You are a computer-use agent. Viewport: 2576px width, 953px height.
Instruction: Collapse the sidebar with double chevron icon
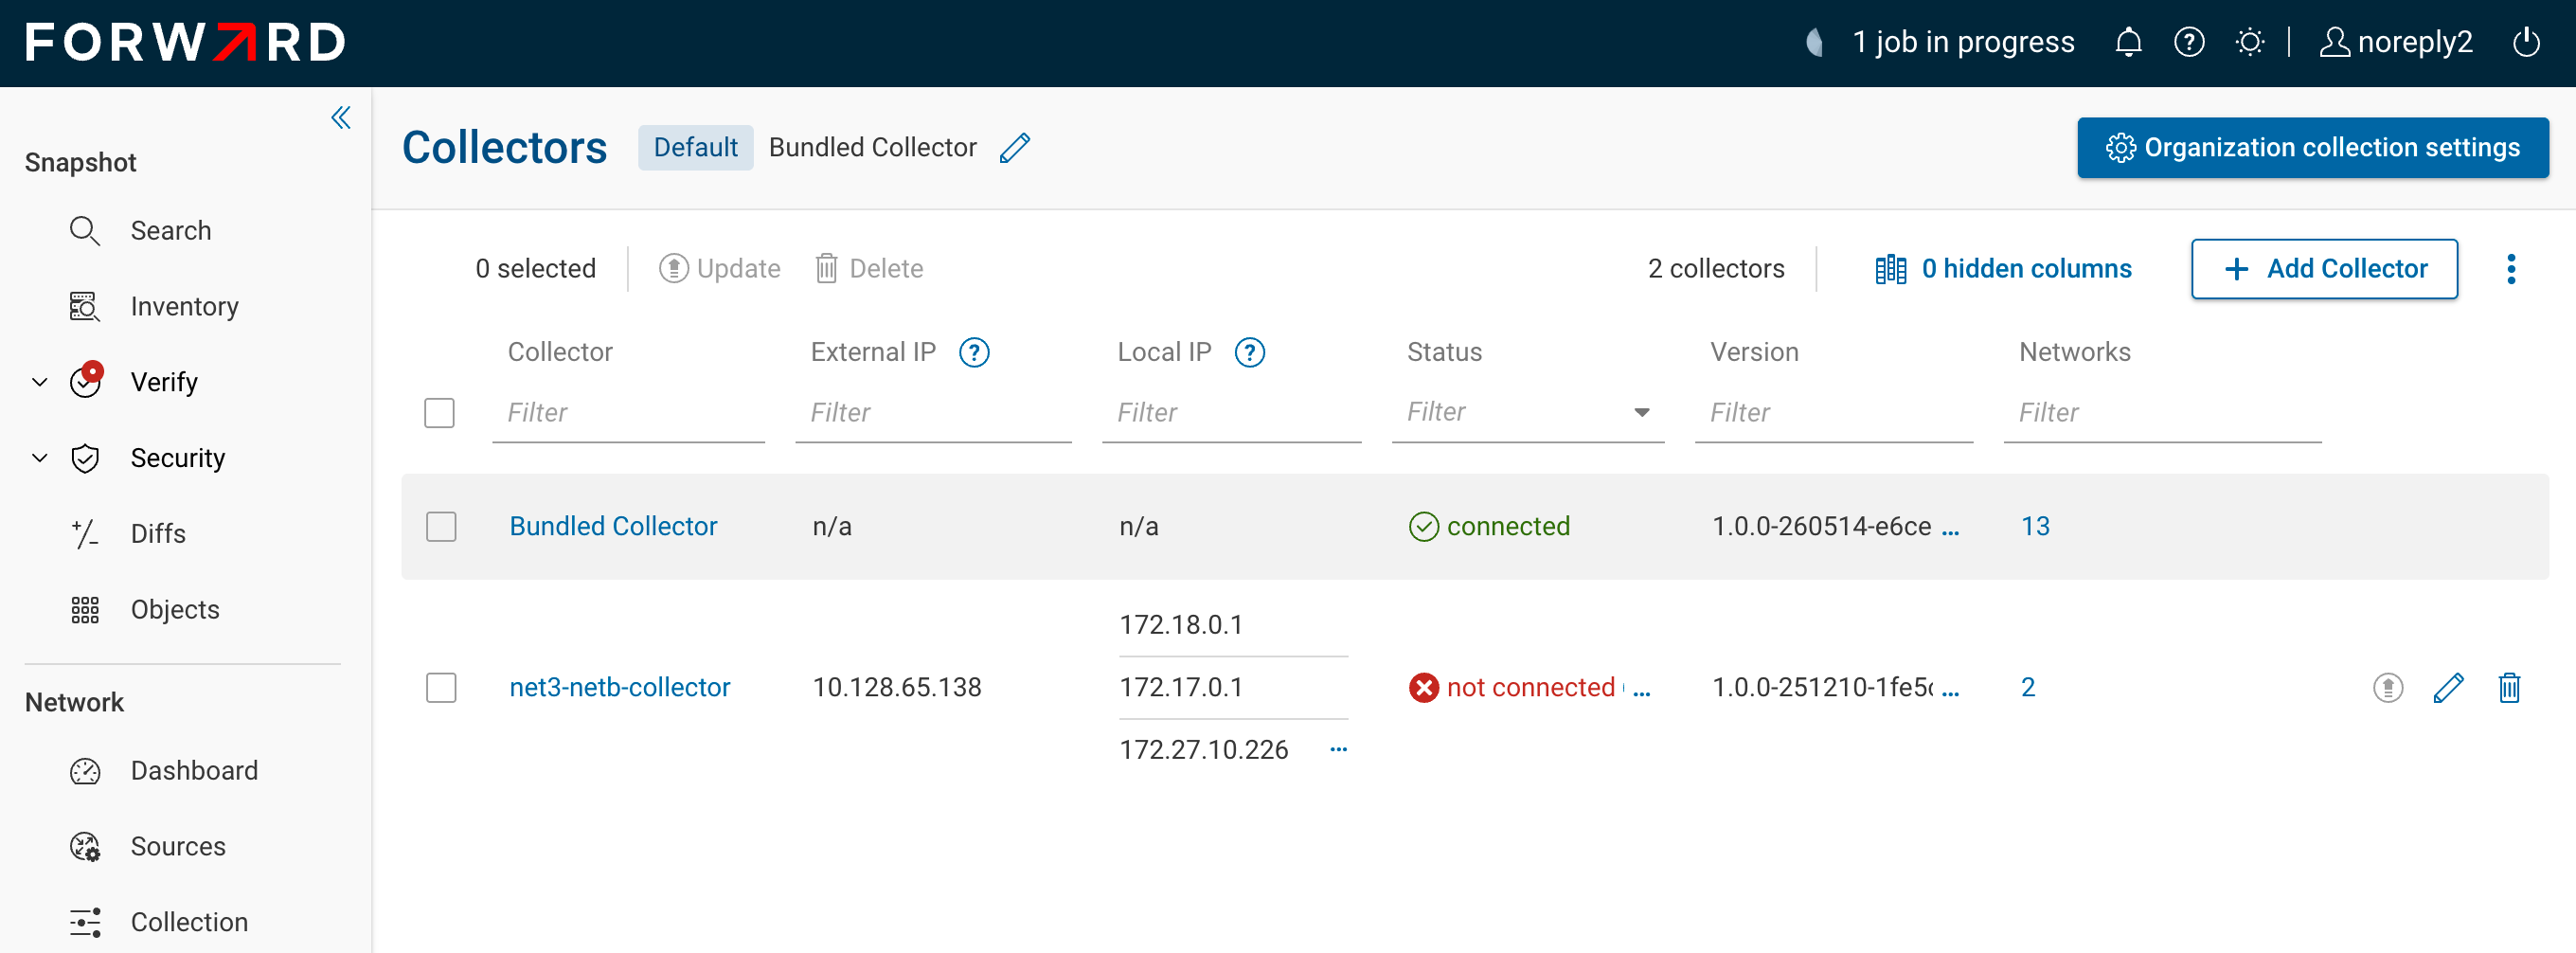[341, 118]
